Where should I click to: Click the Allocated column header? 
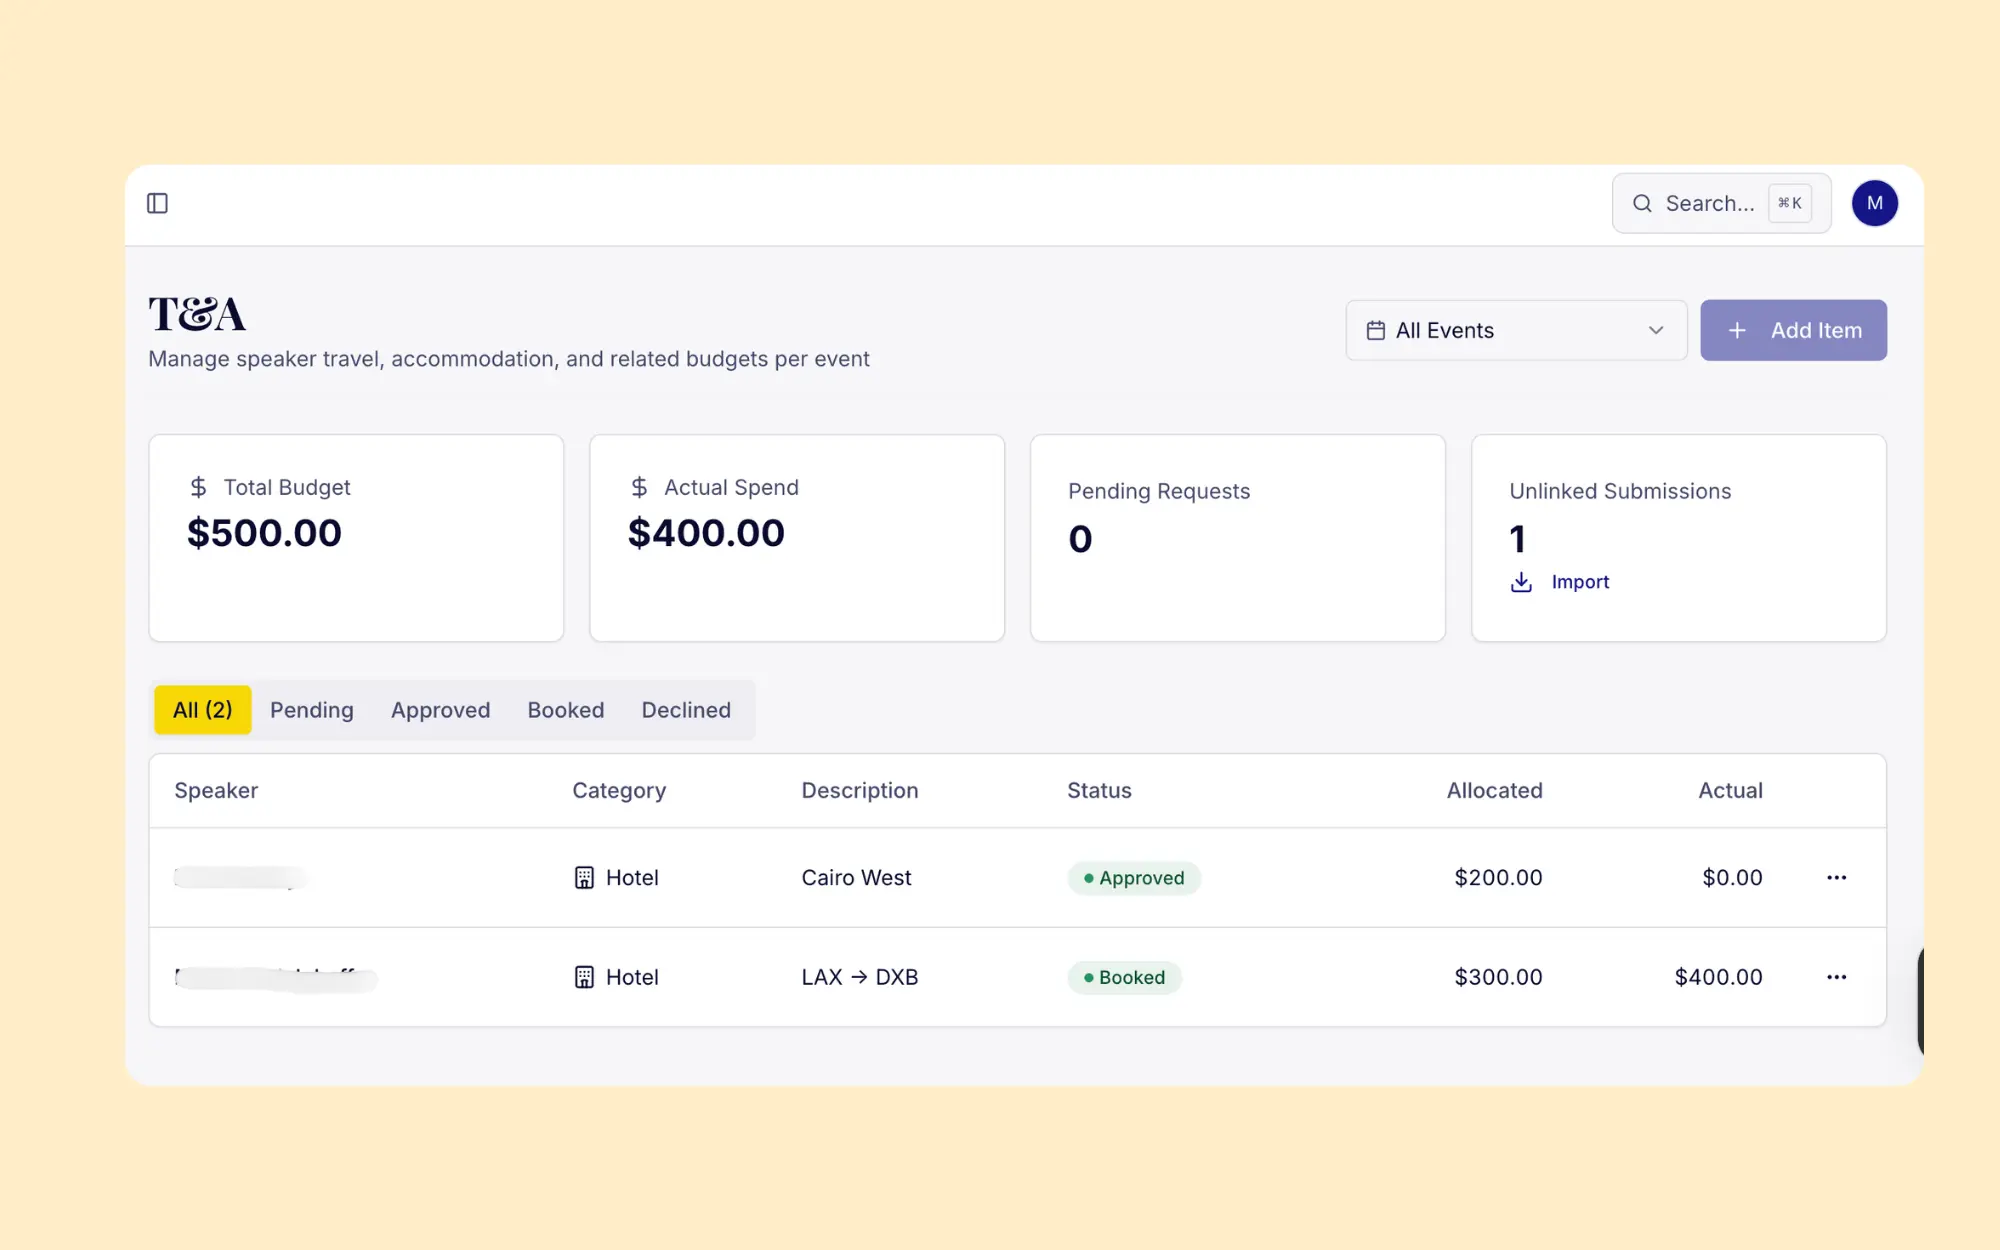(1494, 790)
